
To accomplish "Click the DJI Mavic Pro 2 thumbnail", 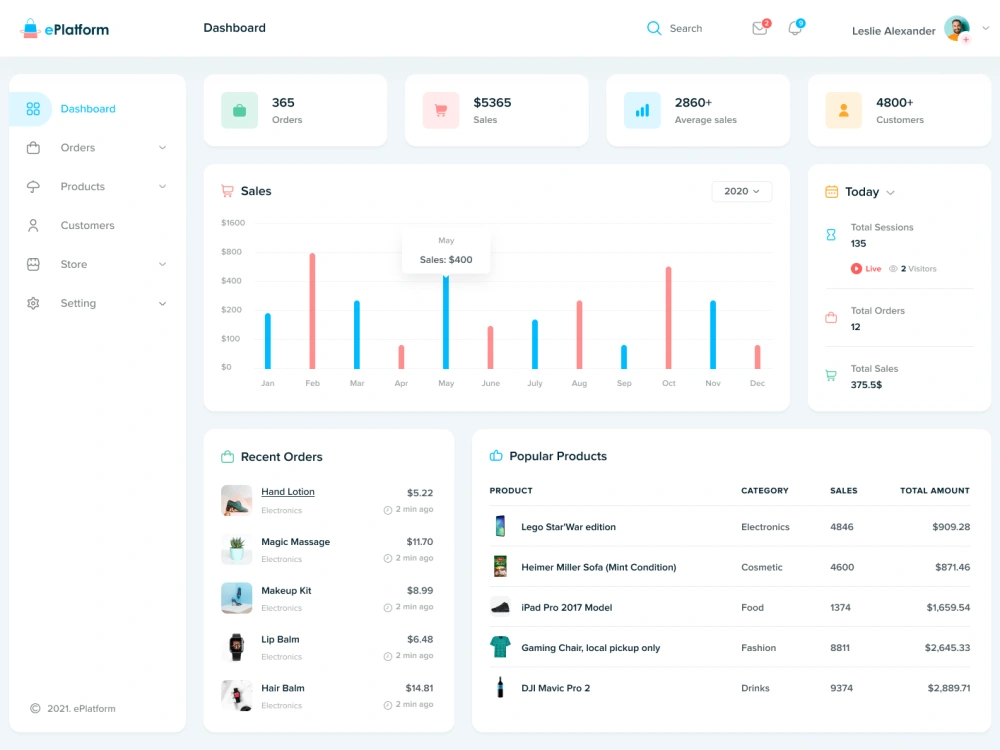I will point(500,688).
